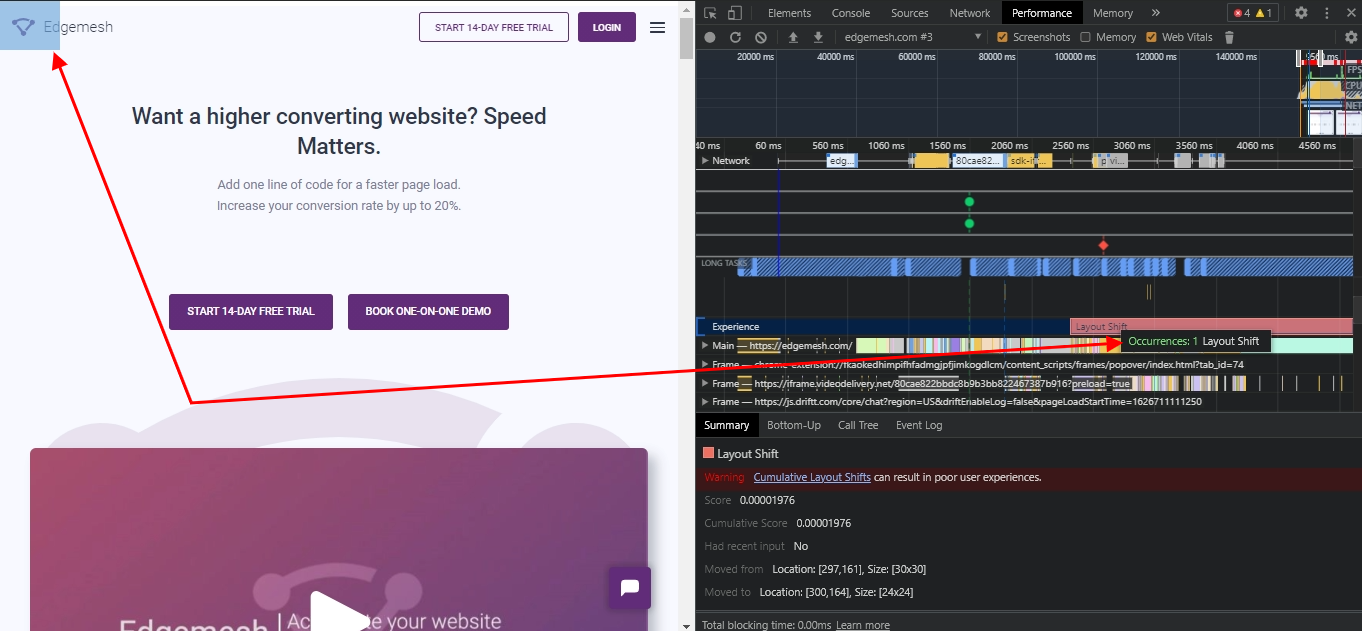
Task: Select the sdk-i network request block
Action: click(1022, 160)
